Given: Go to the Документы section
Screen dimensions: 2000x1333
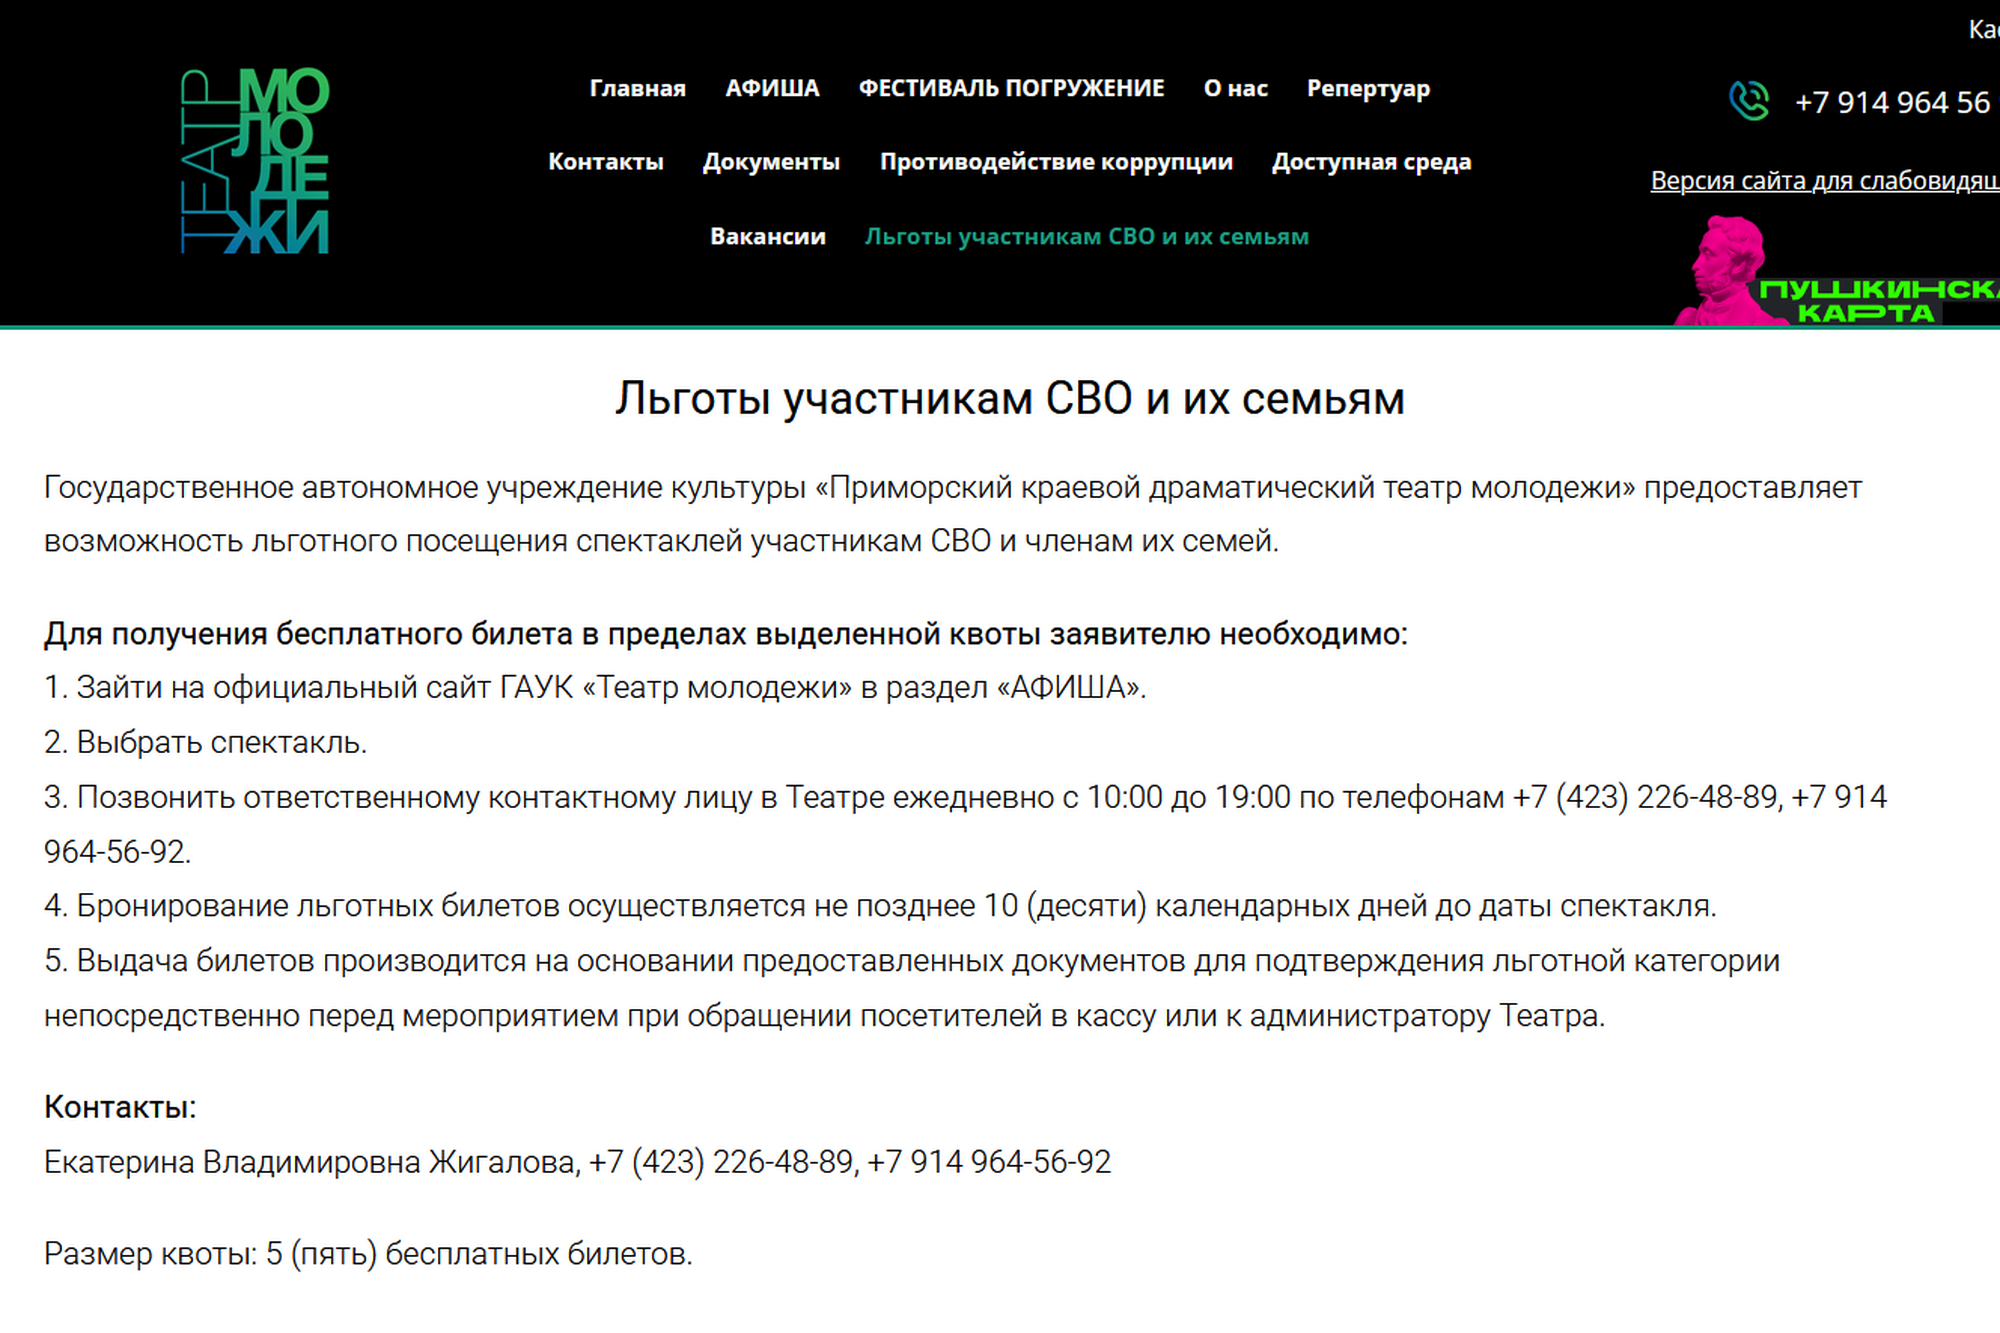Looking at the screenshot, I should point(771,162).
